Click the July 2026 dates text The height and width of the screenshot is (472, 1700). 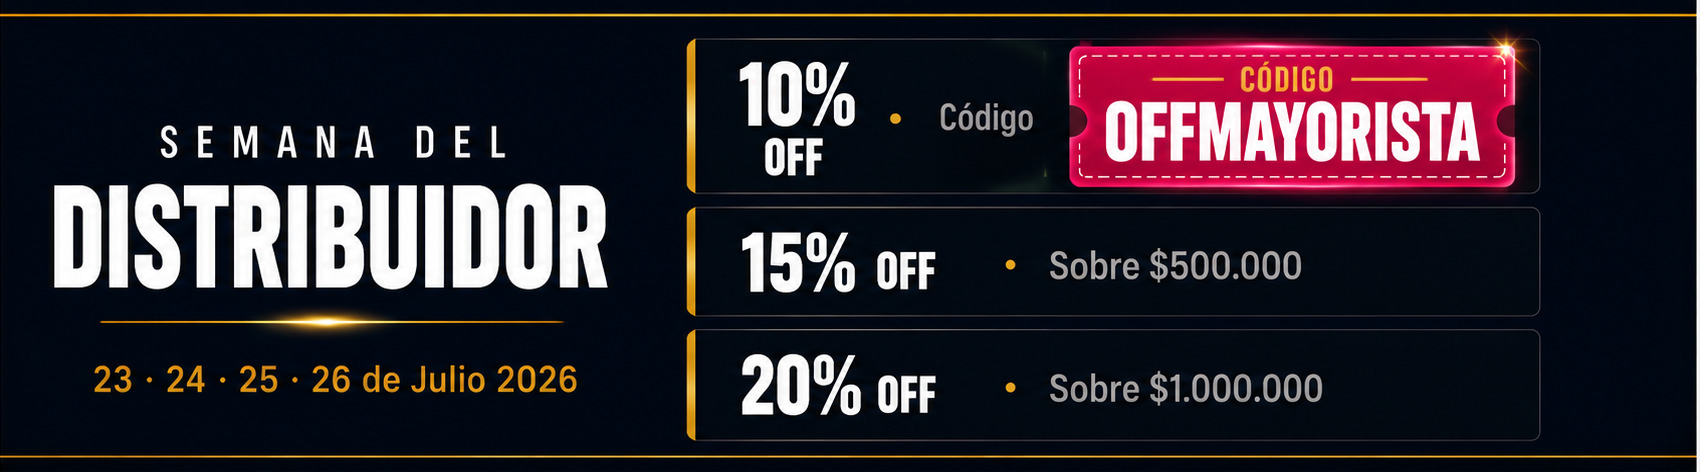tap(335, 380)
